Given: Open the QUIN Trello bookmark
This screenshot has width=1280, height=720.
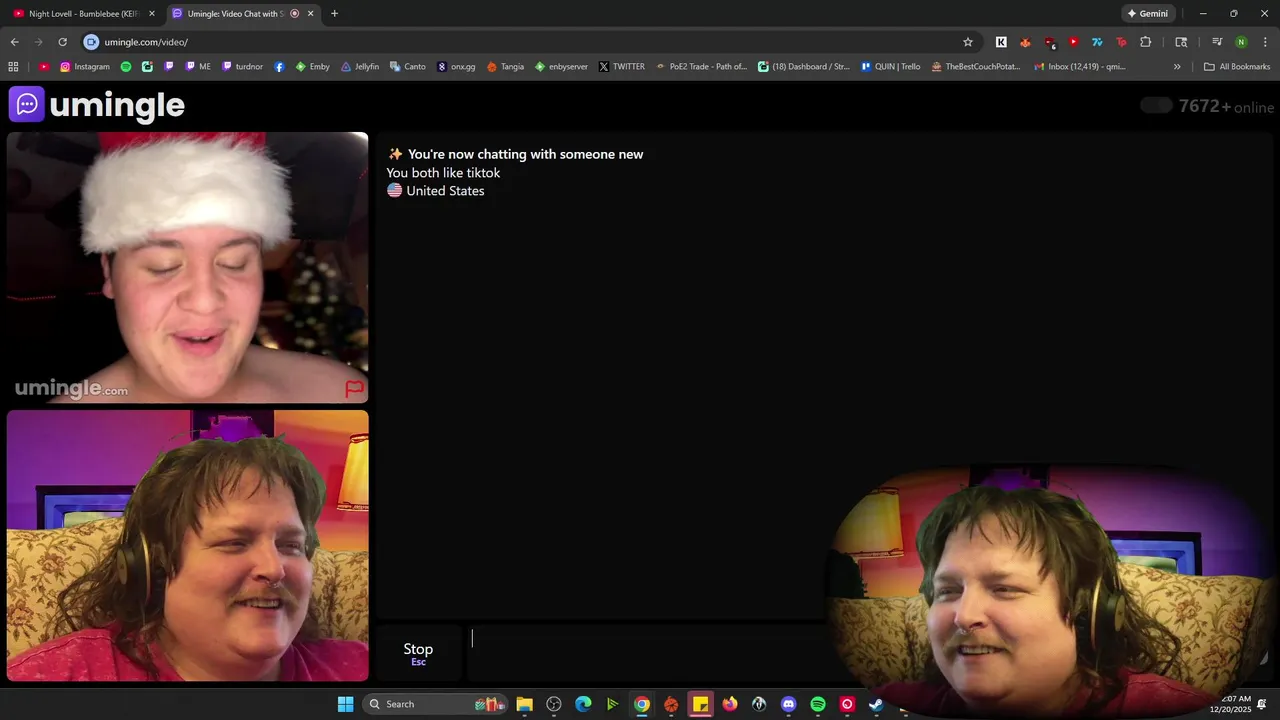Looking at the screenshot, I should pyautogui.click(x=890, y=67).
